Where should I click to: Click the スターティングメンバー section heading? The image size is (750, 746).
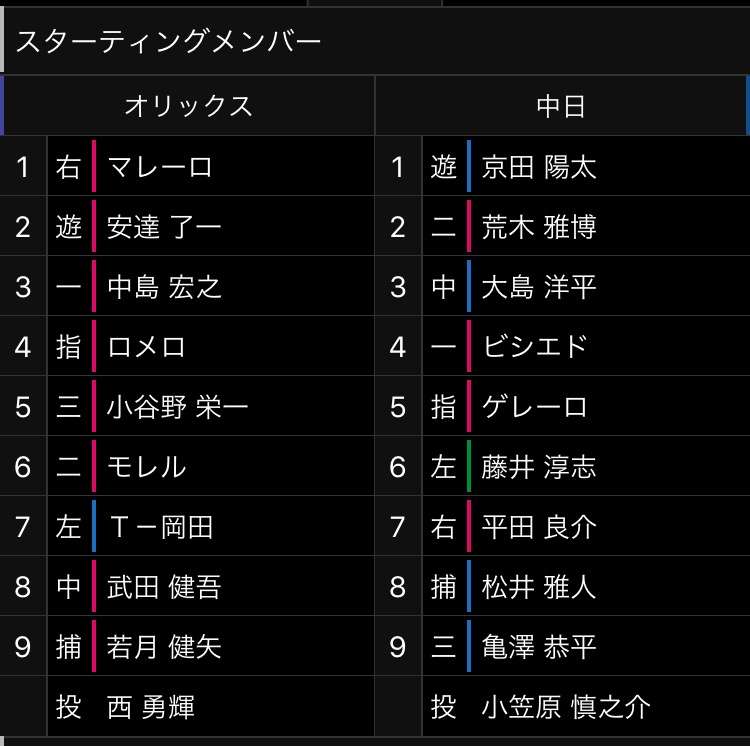tap(168, 41)
